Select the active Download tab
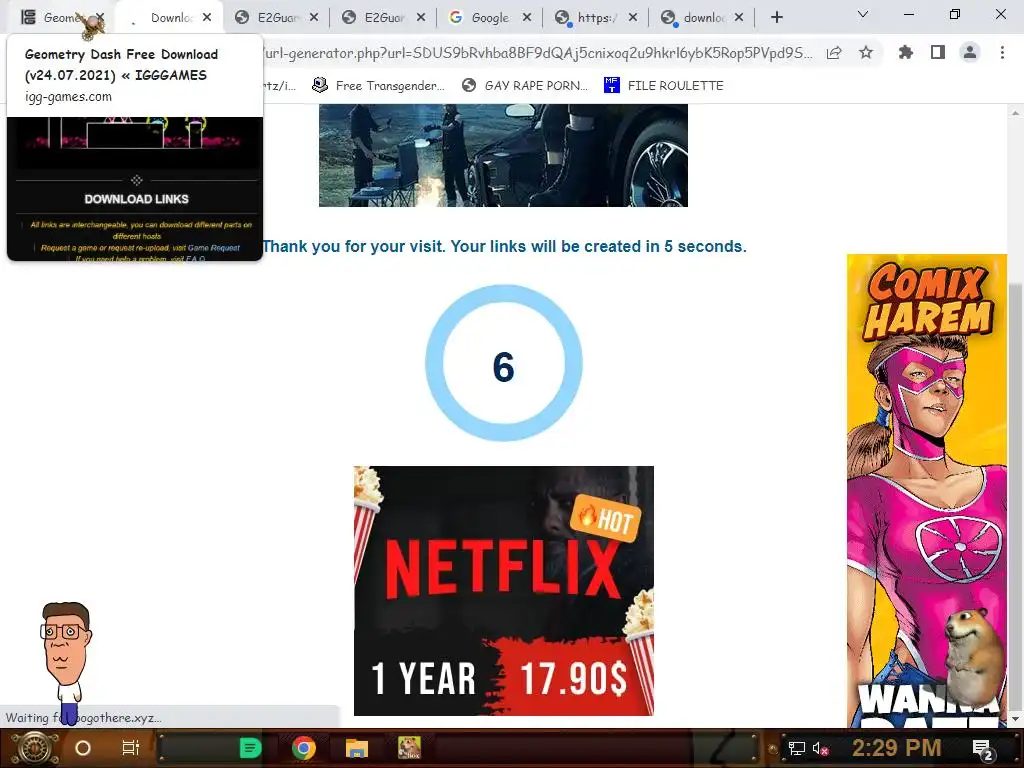The image size is (1024, 768). pyautogui.click(x=170, y=18)
